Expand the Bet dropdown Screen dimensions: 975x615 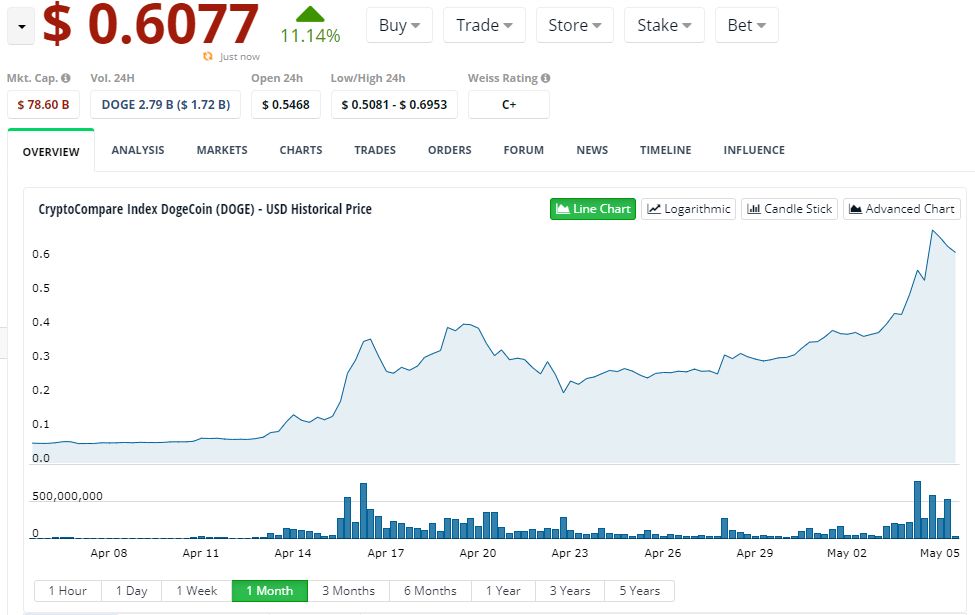tap(746, 25)
